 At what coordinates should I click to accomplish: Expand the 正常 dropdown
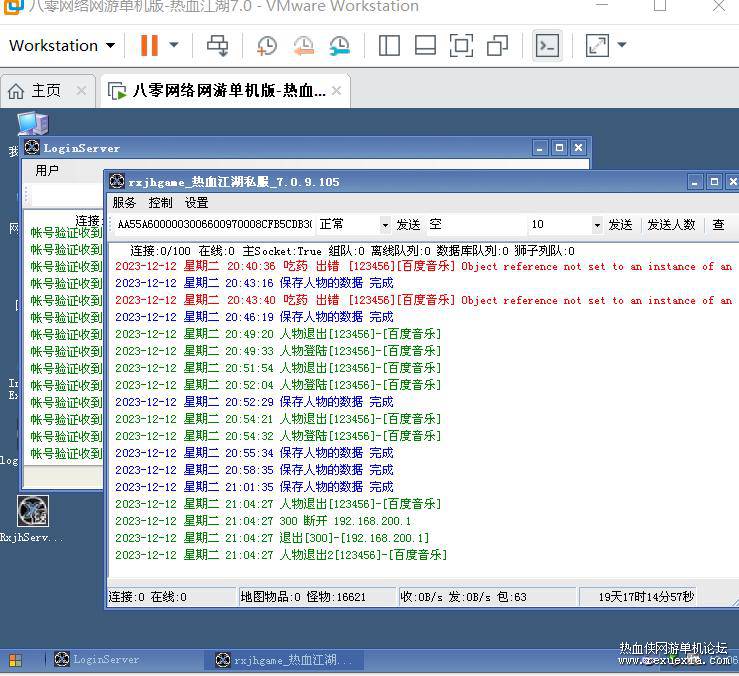(385, 225)
